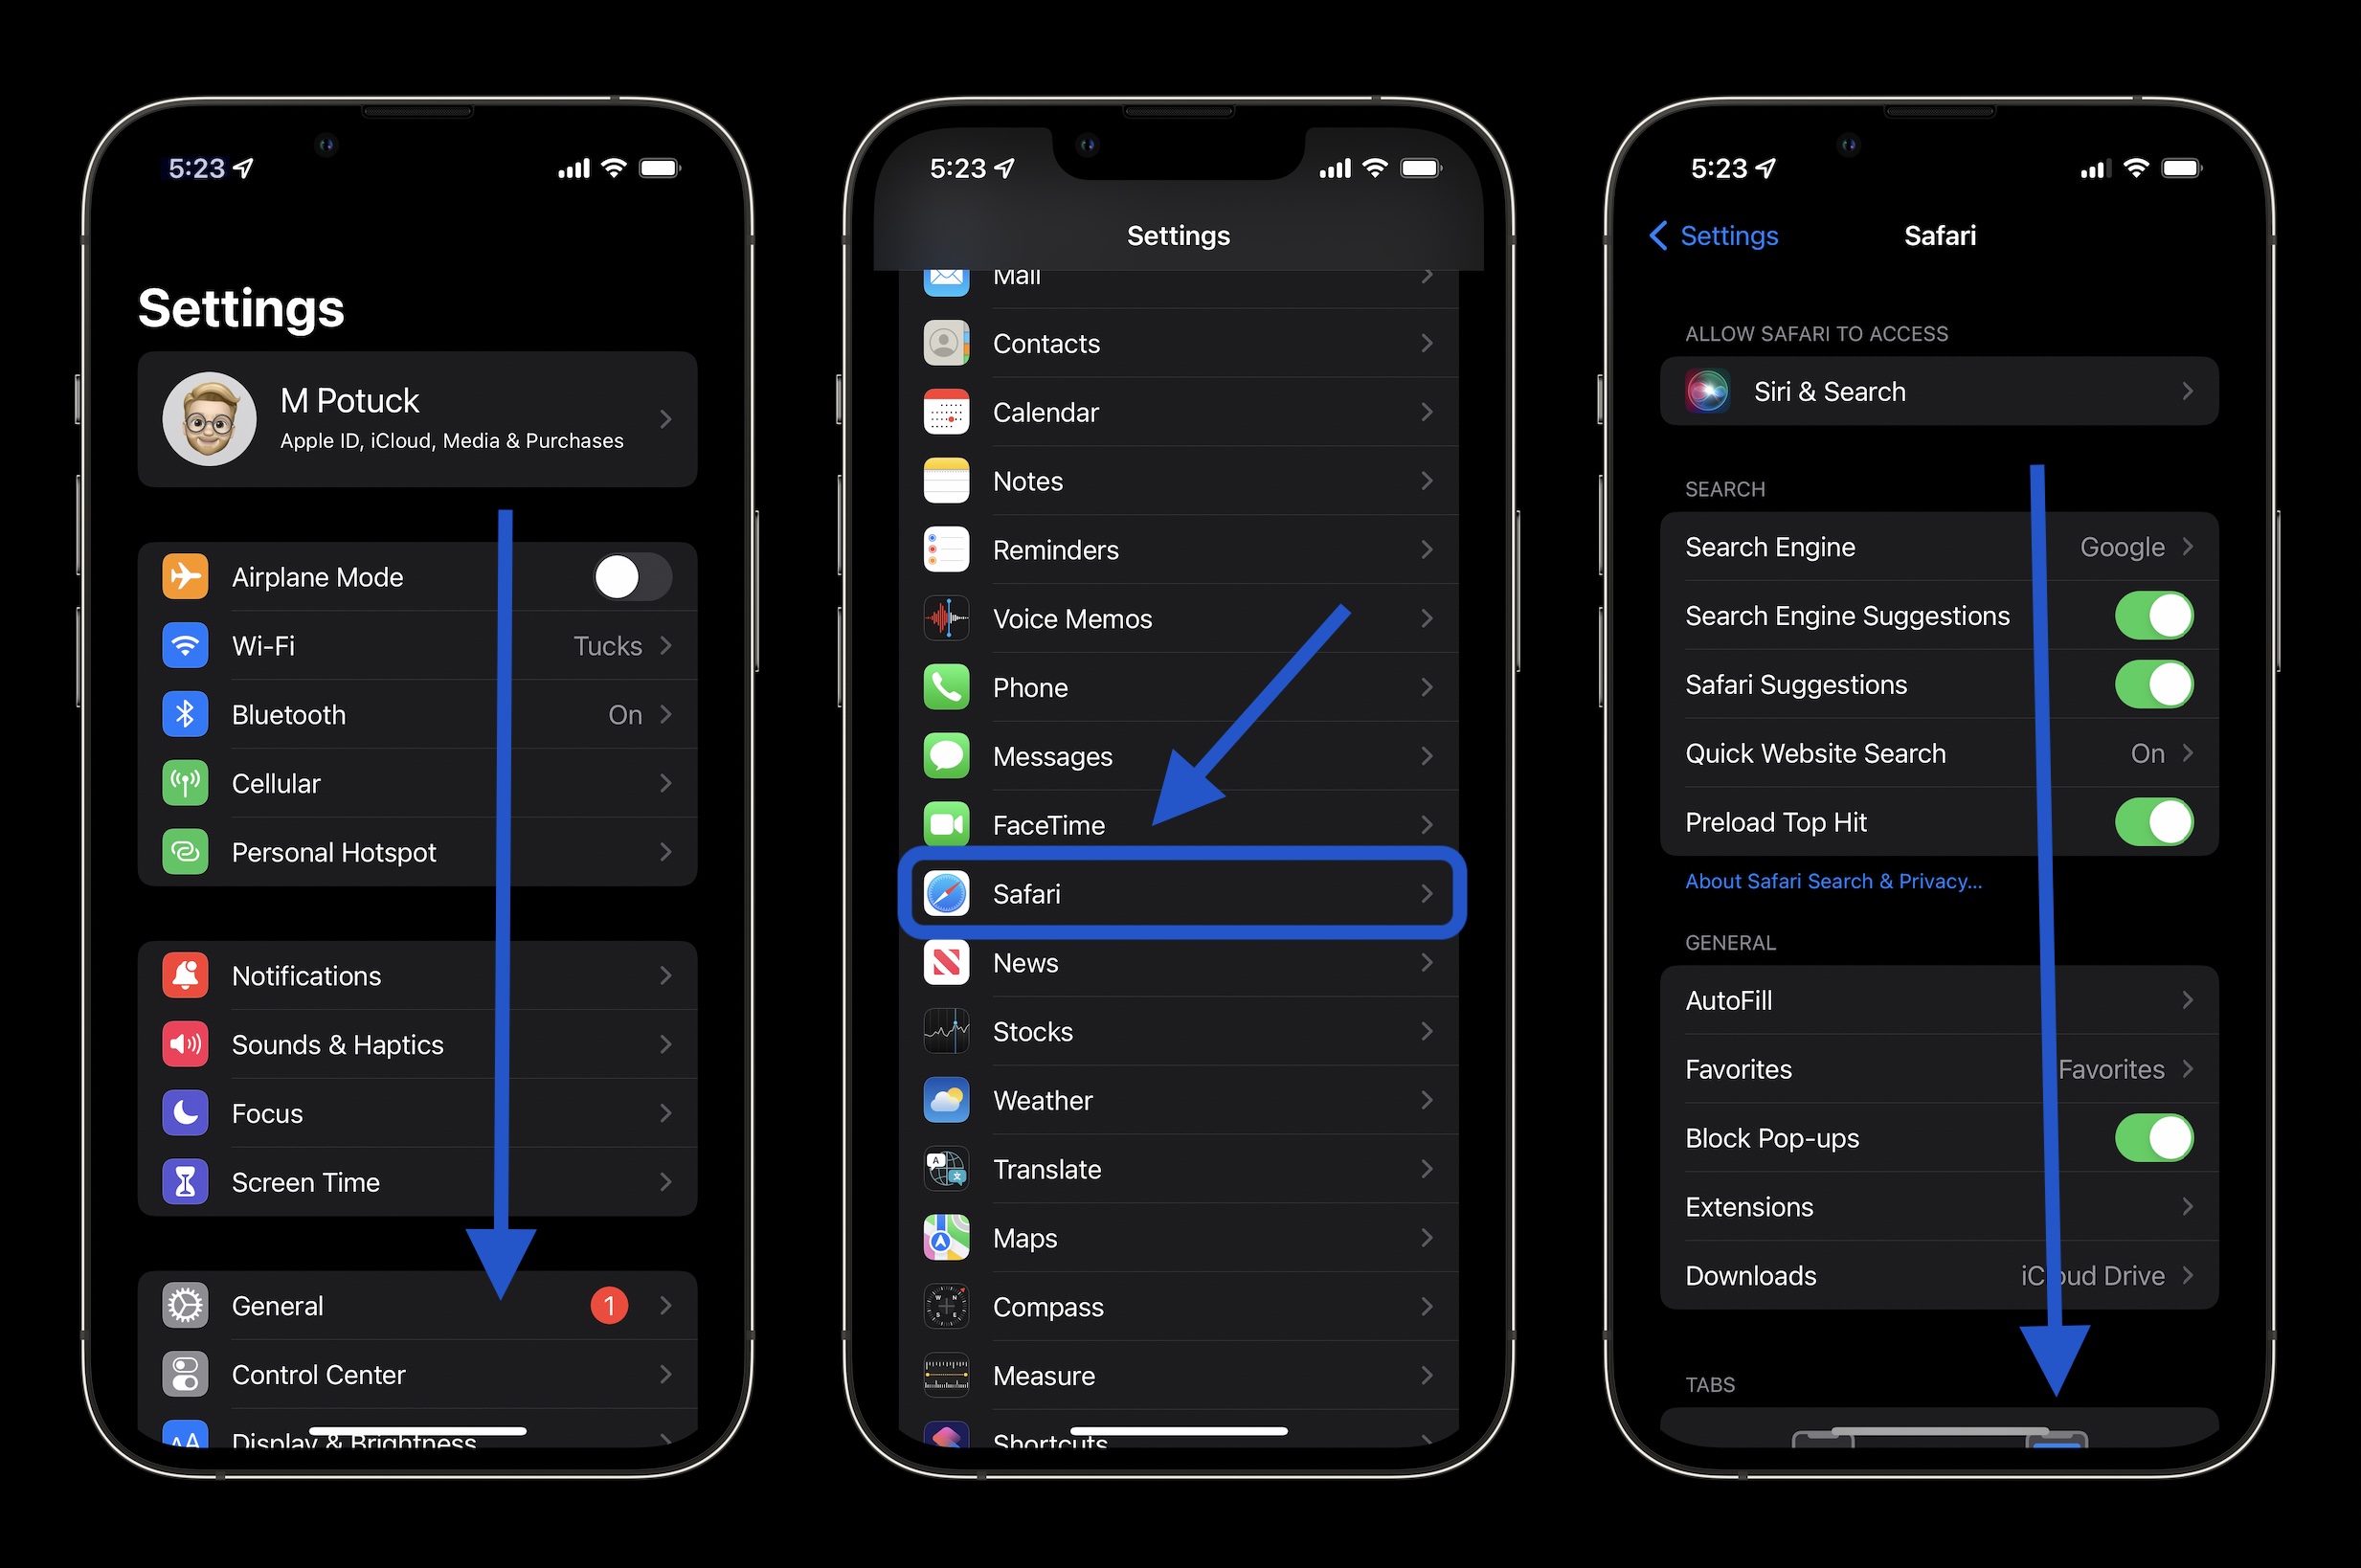The height and width of the screenshot is (1568, 2361).
Task: Tap the Notifications settings icon
Action: click(x=189, y=974)
